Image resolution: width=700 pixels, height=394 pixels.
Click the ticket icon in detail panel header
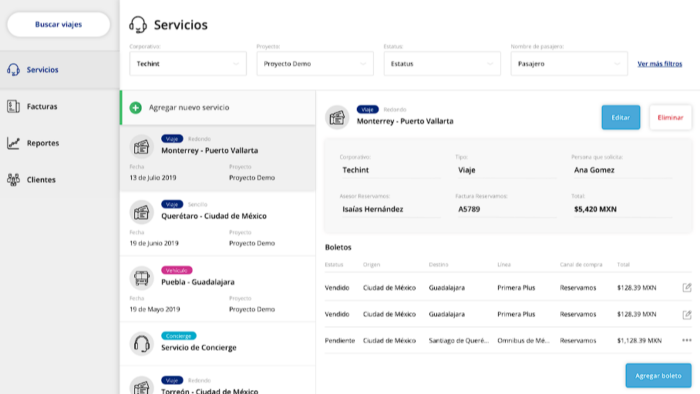tap(337, 117)
